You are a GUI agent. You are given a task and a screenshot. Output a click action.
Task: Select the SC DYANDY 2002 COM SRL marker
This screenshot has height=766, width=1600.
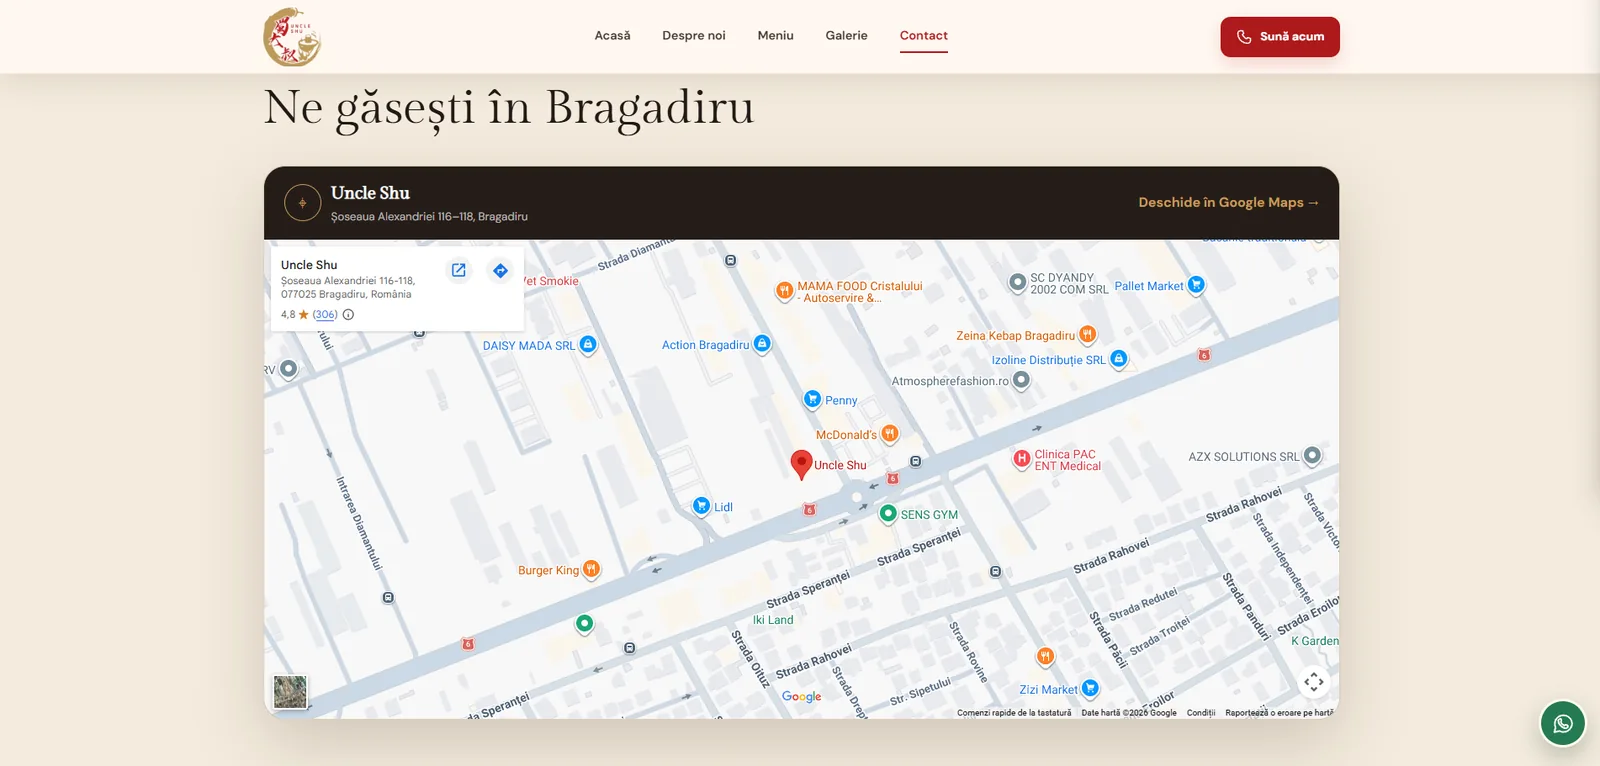point(1017,283)
